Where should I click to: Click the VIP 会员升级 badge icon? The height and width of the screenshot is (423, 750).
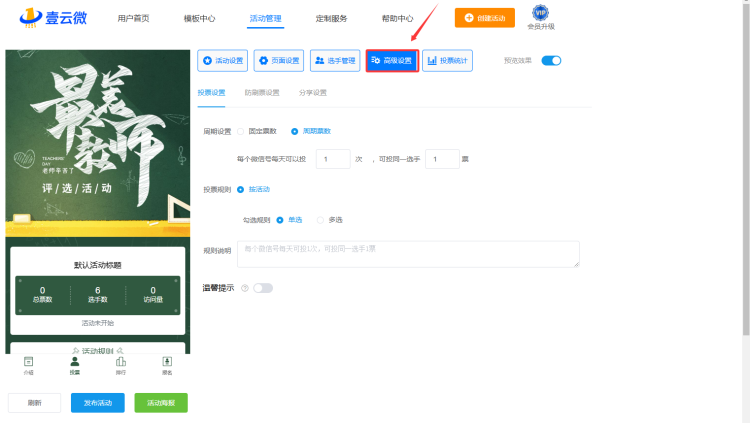coord(540,13)
